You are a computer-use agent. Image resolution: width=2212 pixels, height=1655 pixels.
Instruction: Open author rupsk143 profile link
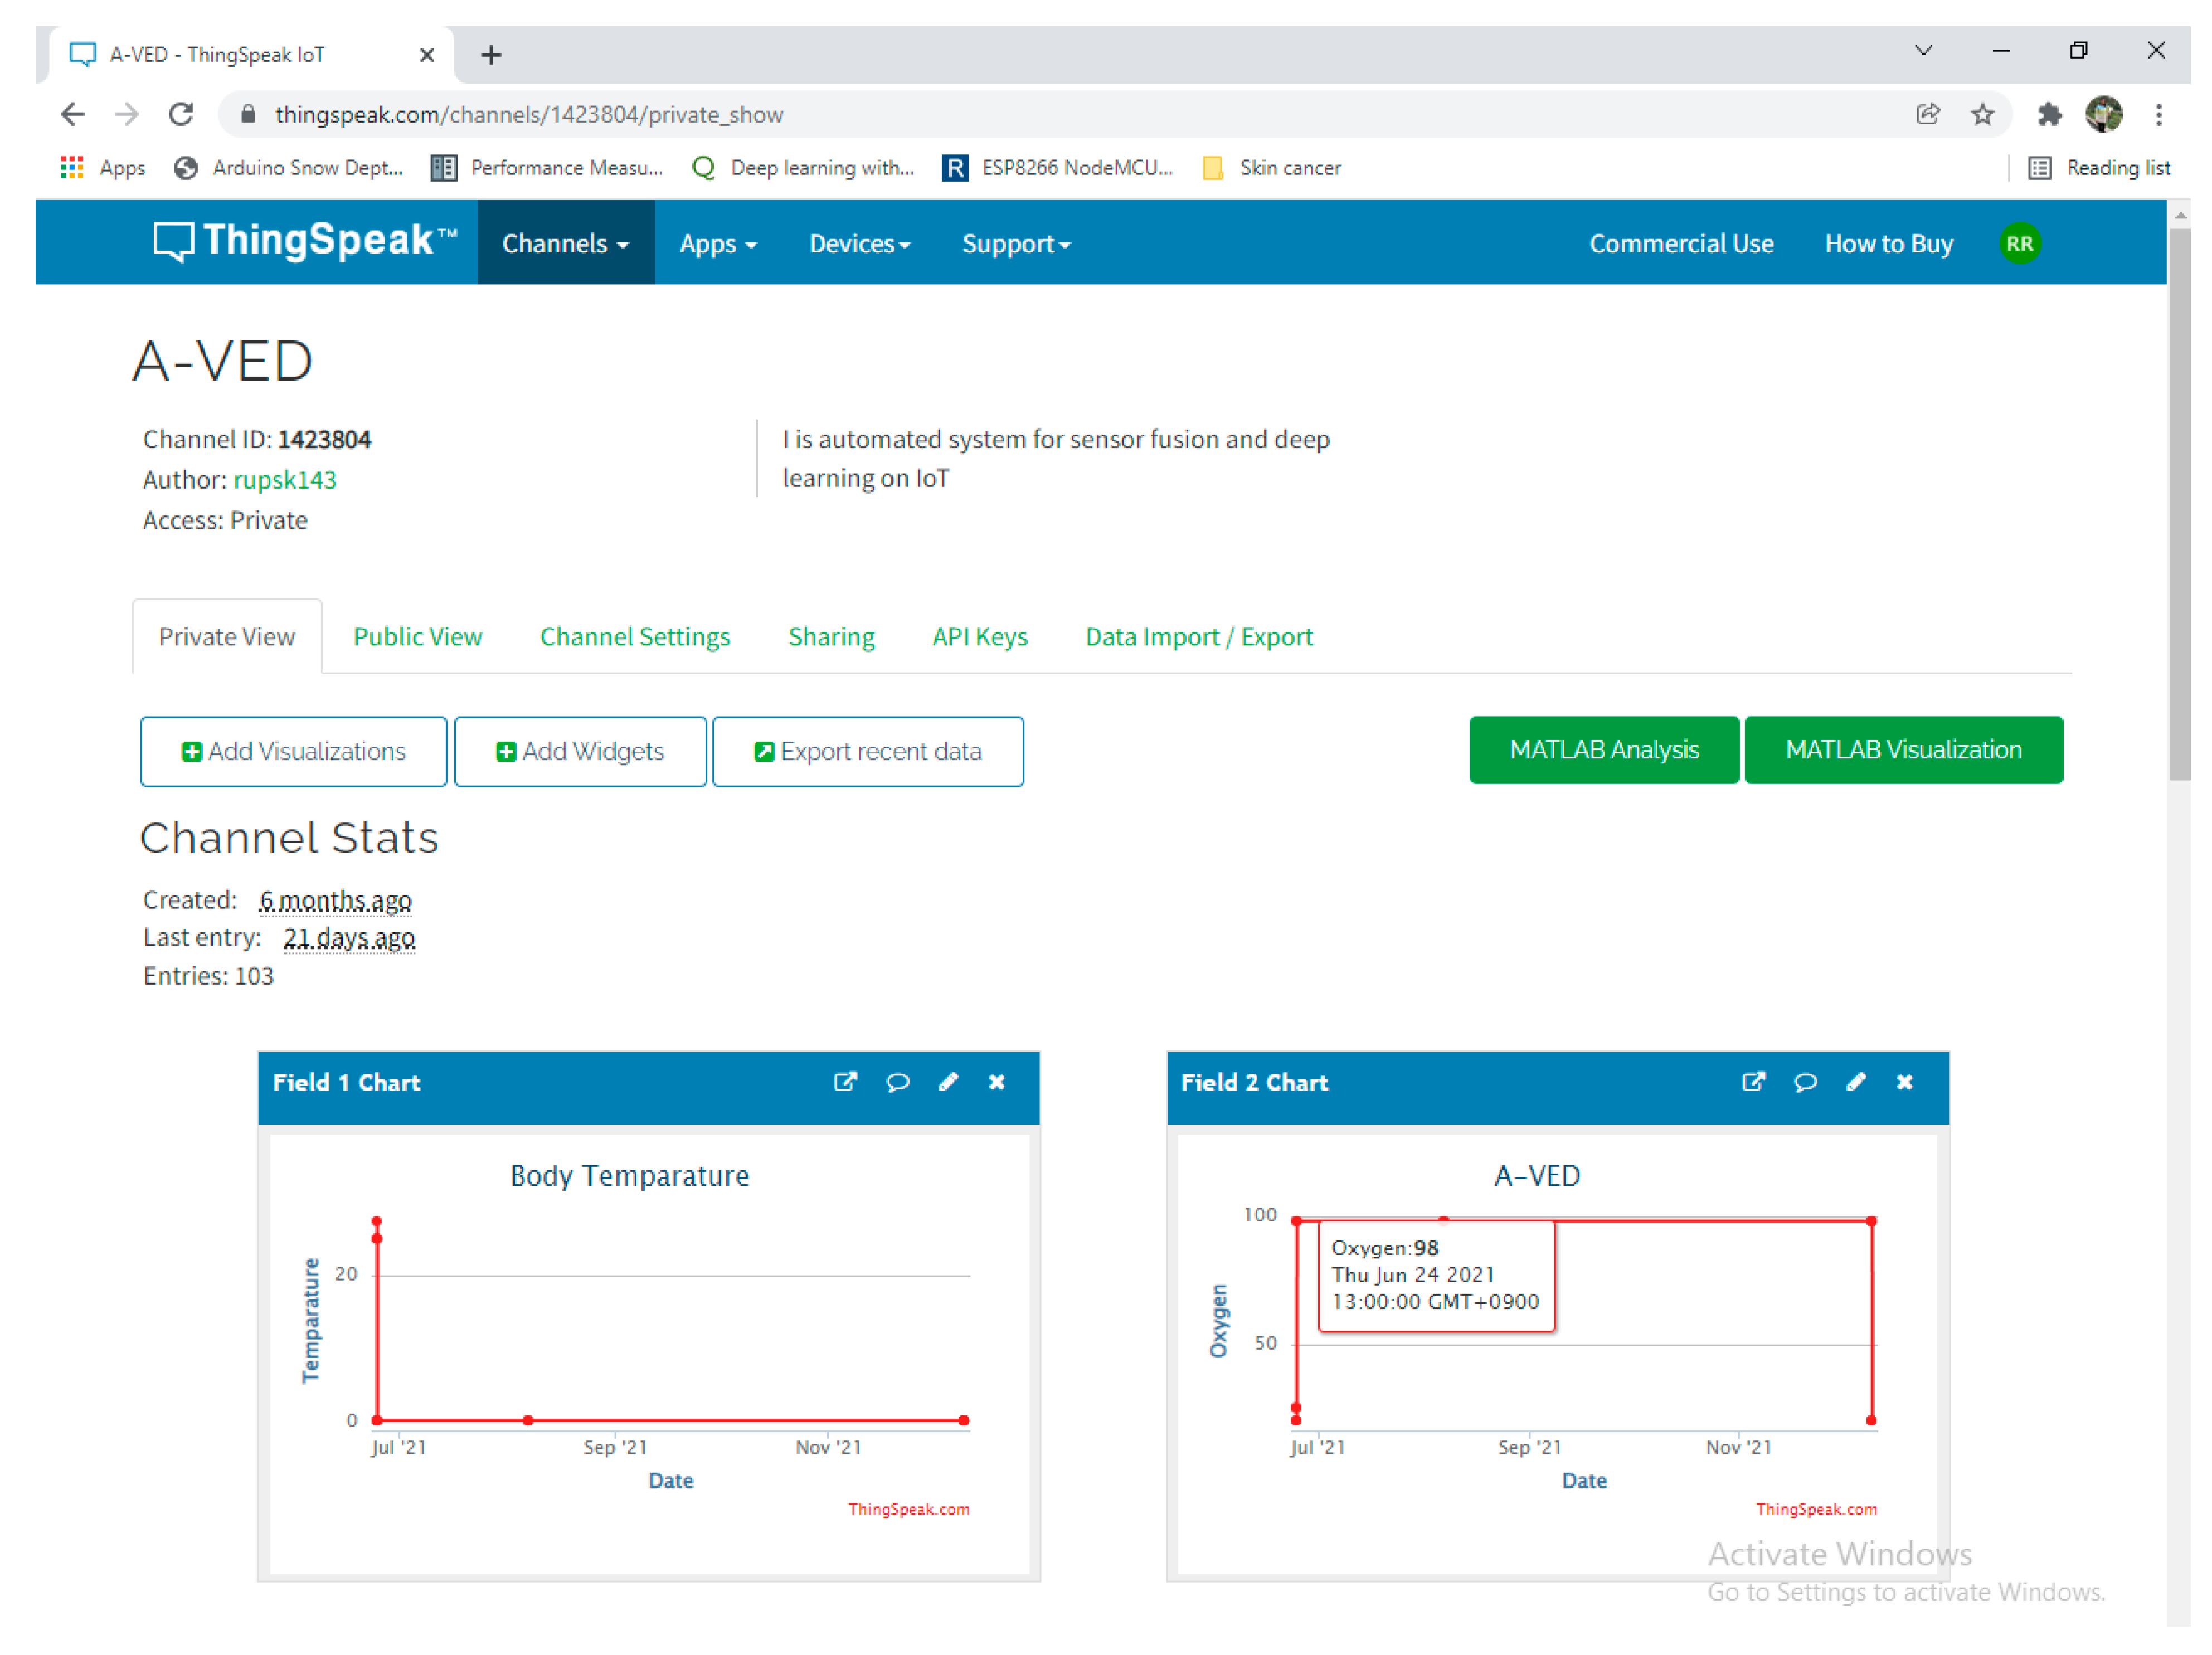pyautogui.click(x=285, y=480)
